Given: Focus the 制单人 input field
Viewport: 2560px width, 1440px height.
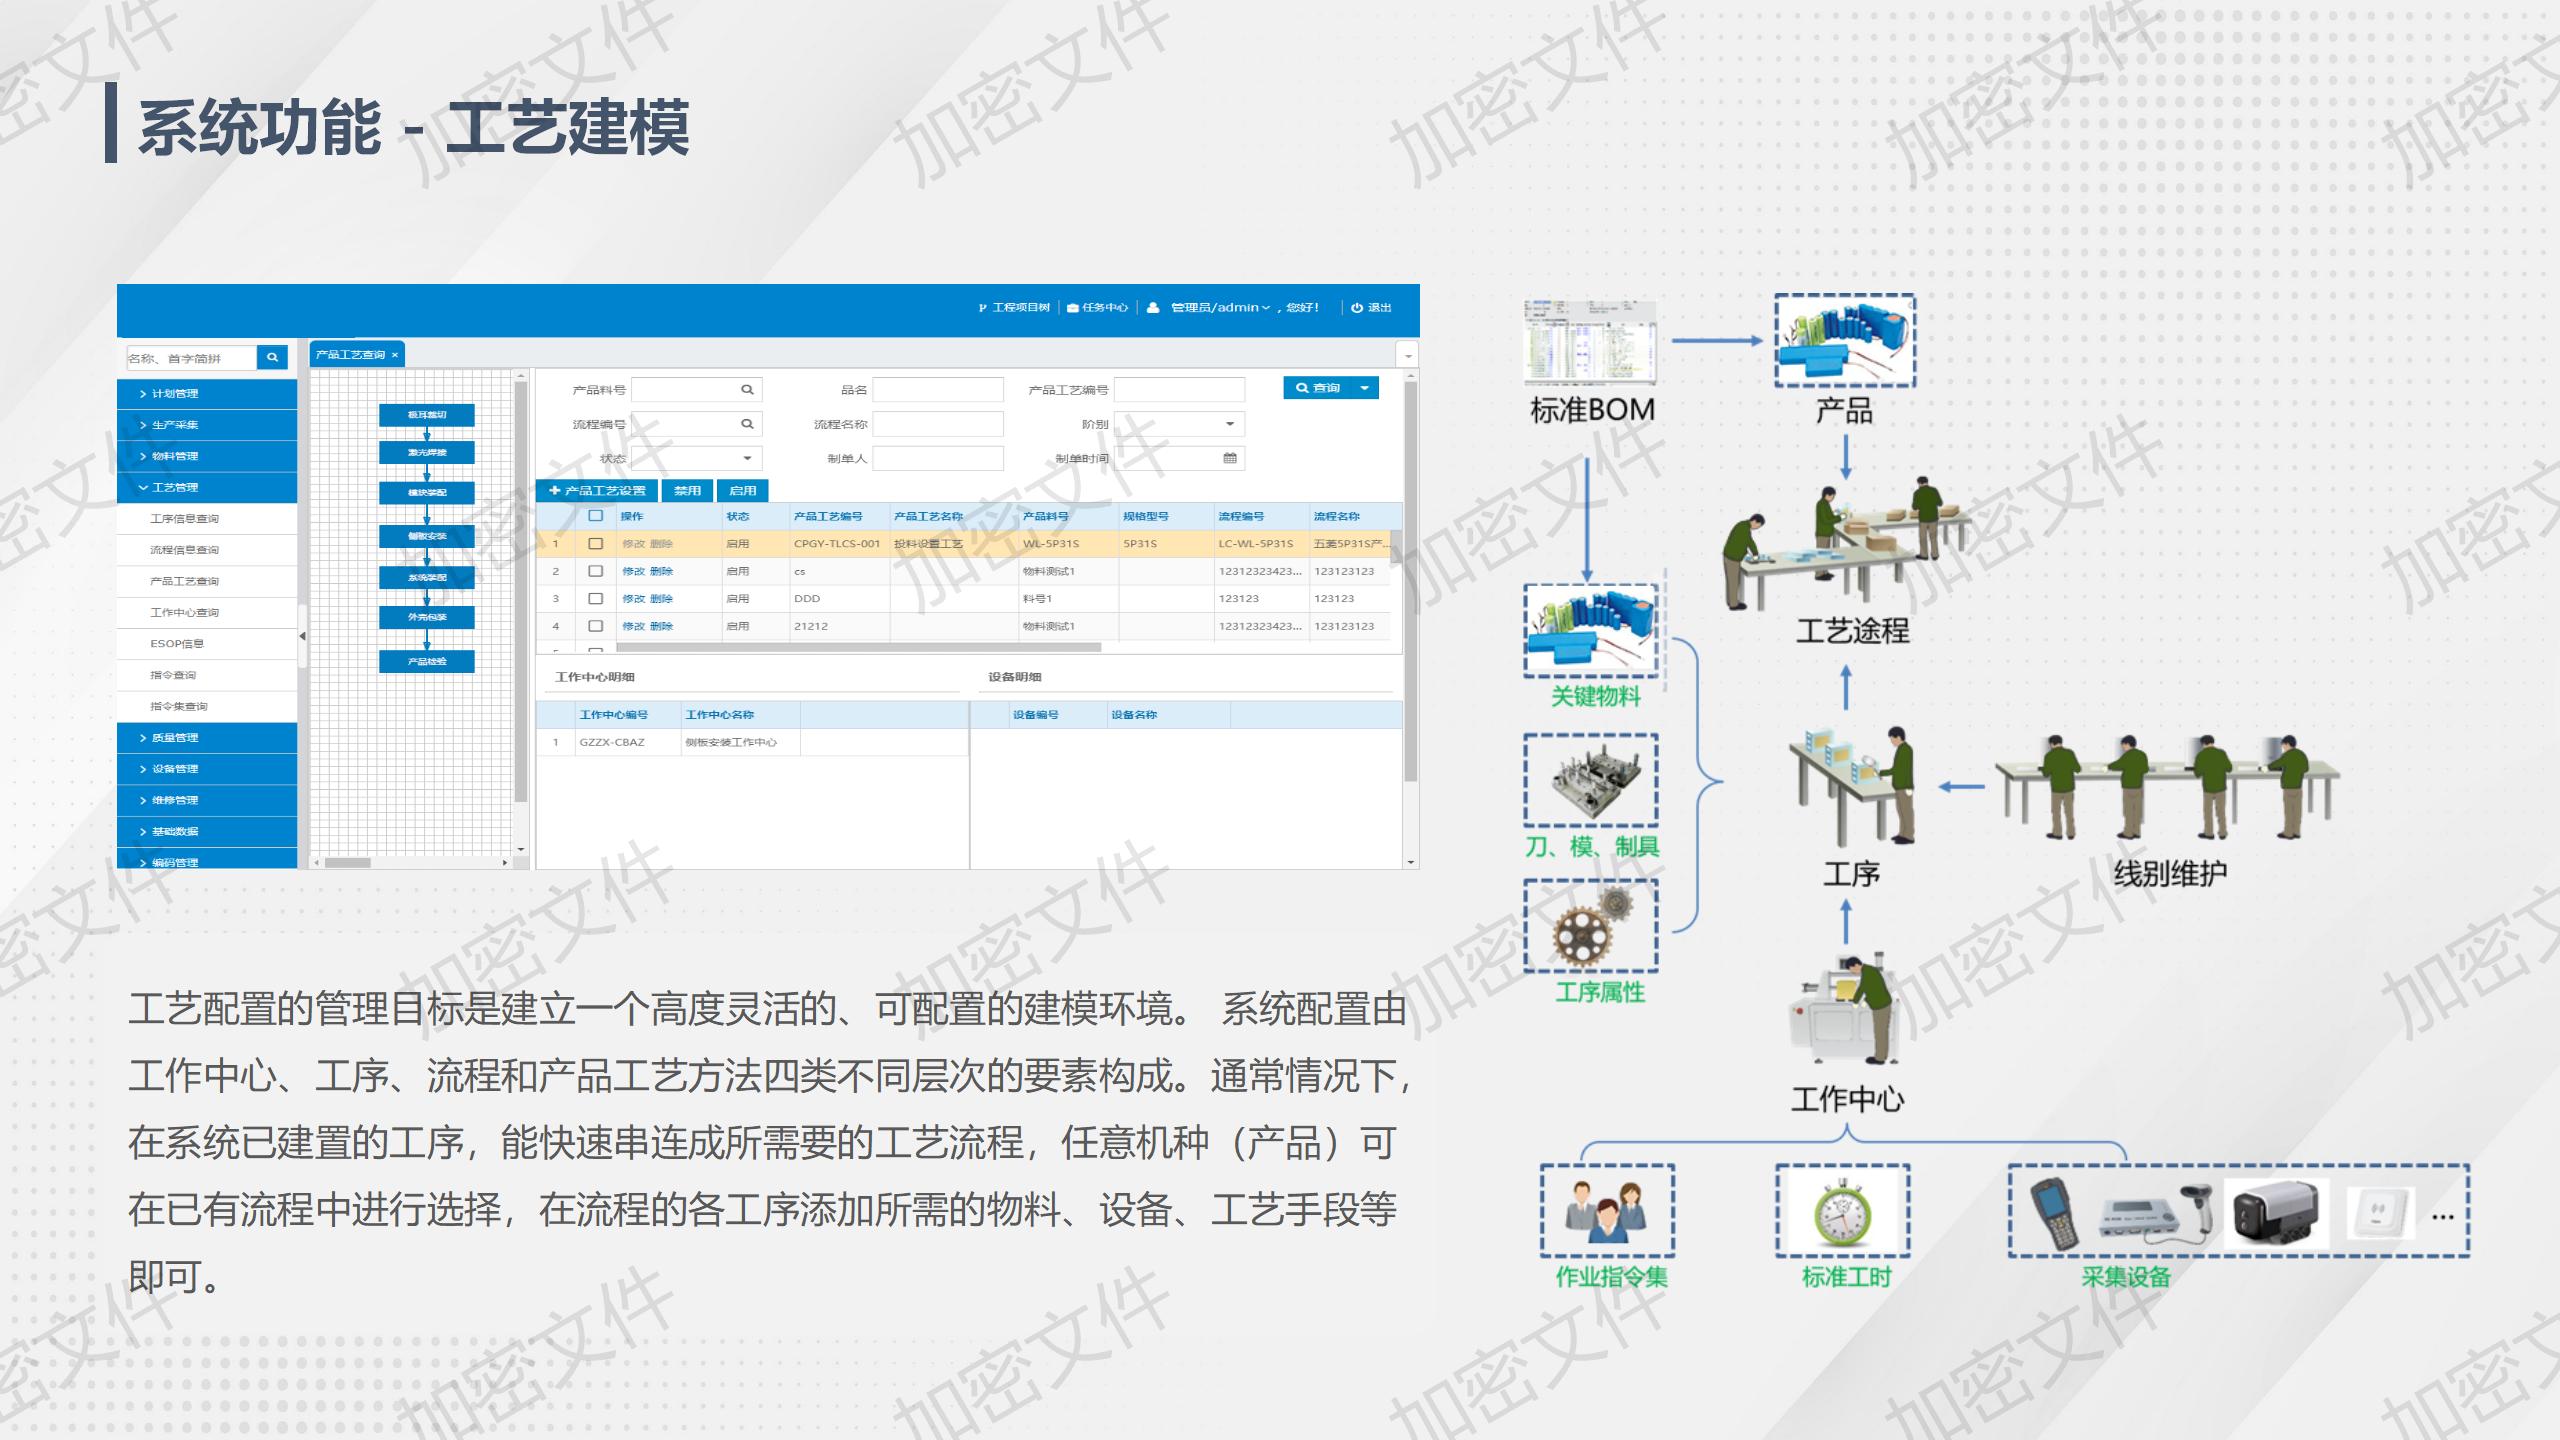Looking at the screenshot, I should pyautogui.click(x=938, y=458).
